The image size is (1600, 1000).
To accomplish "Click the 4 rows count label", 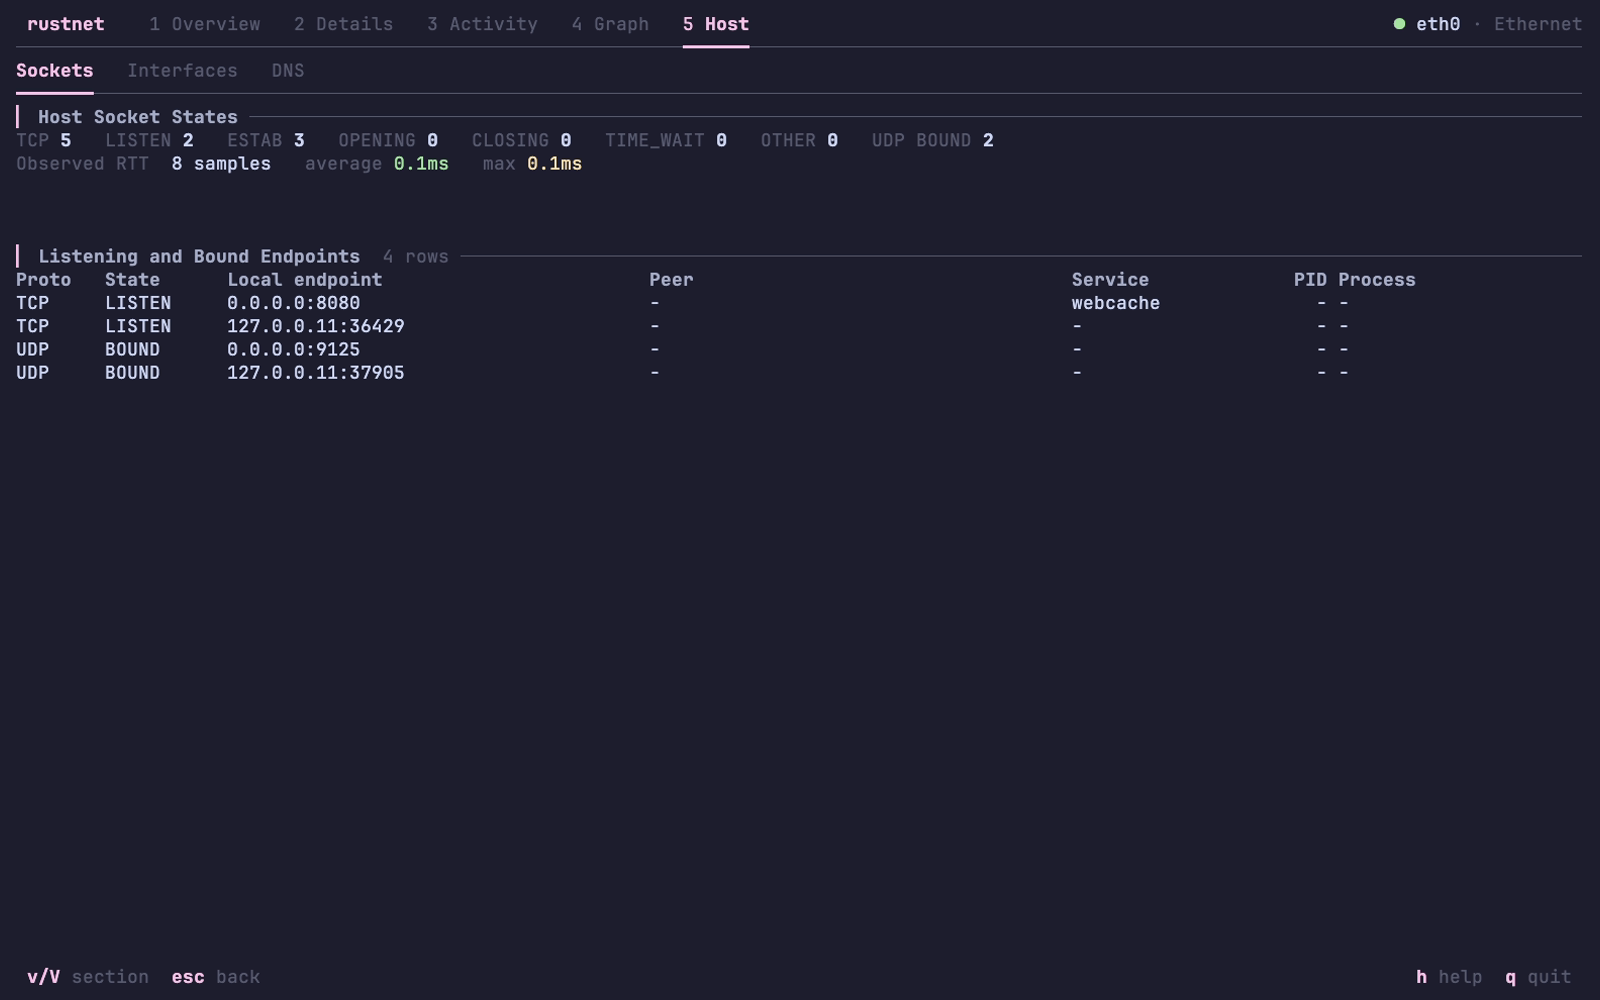I will click(416, 257).
